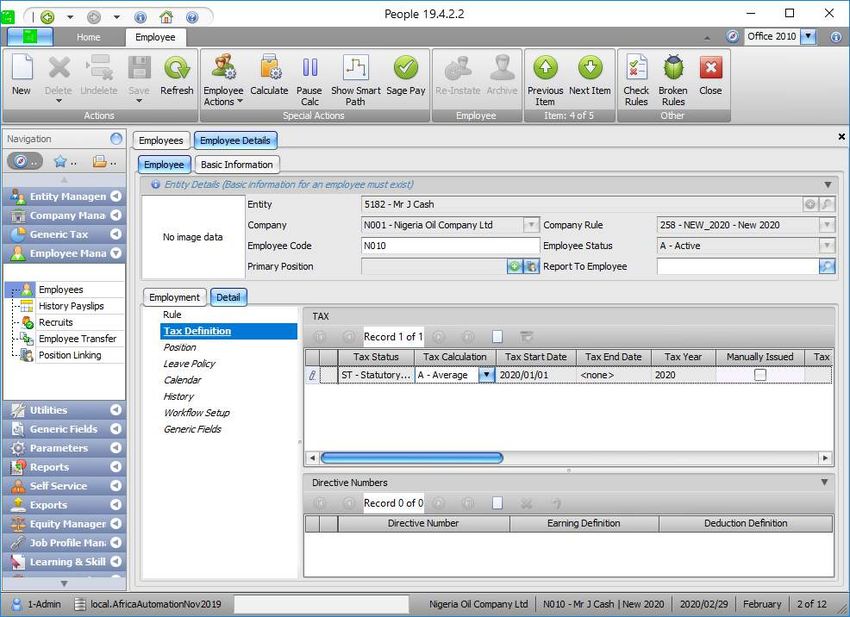
Task: Search for a Report To Employee
Action: pos(827,266)
